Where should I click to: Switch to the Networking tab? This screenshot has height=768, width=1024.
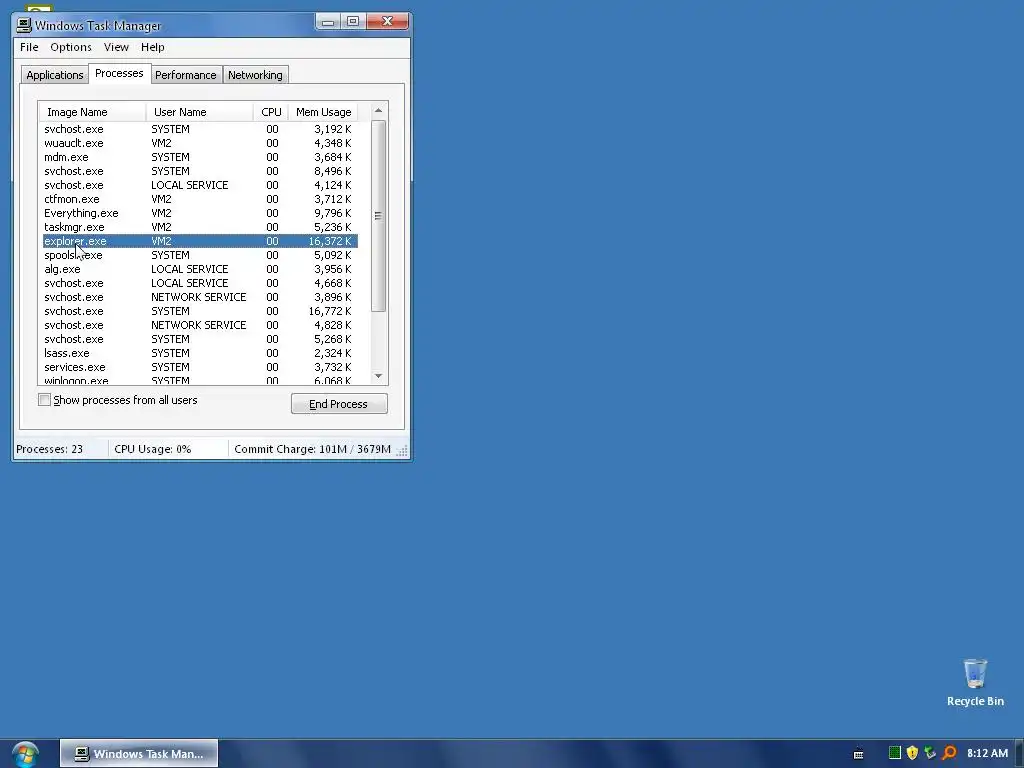pos(255,75)
